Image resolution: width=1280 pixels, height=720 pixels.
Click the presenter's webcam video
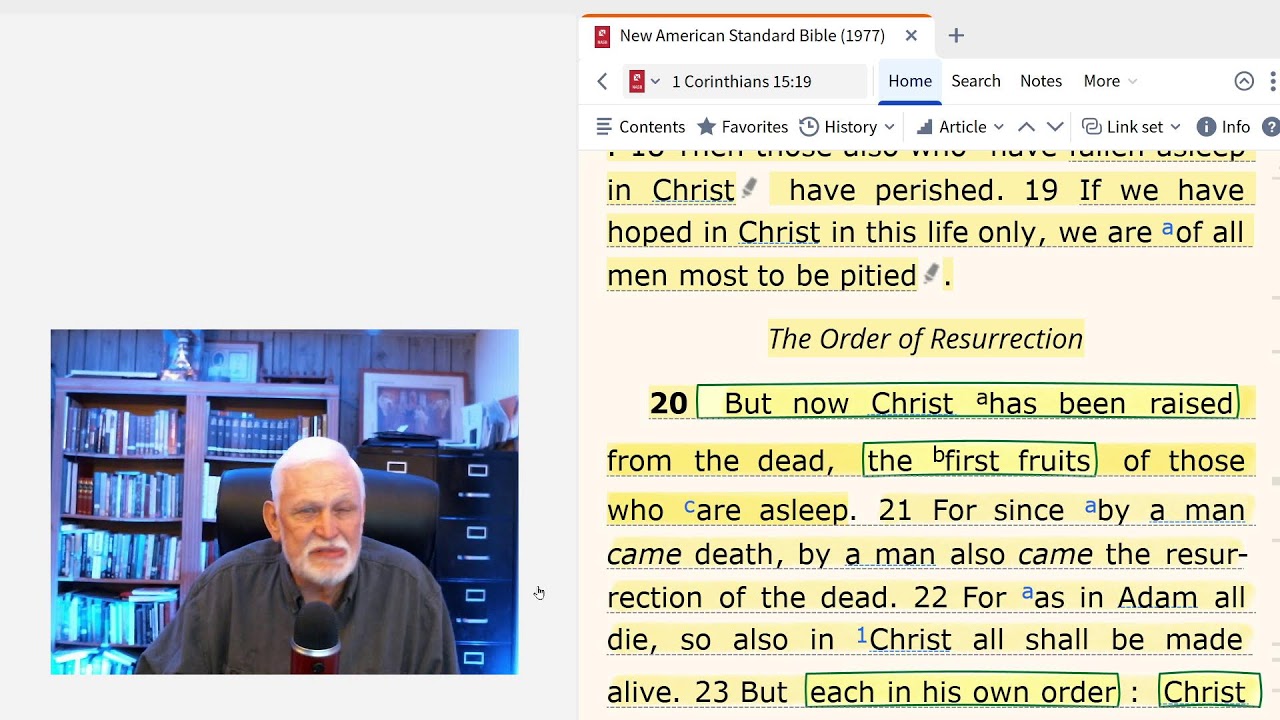click(x=285, y=502)
